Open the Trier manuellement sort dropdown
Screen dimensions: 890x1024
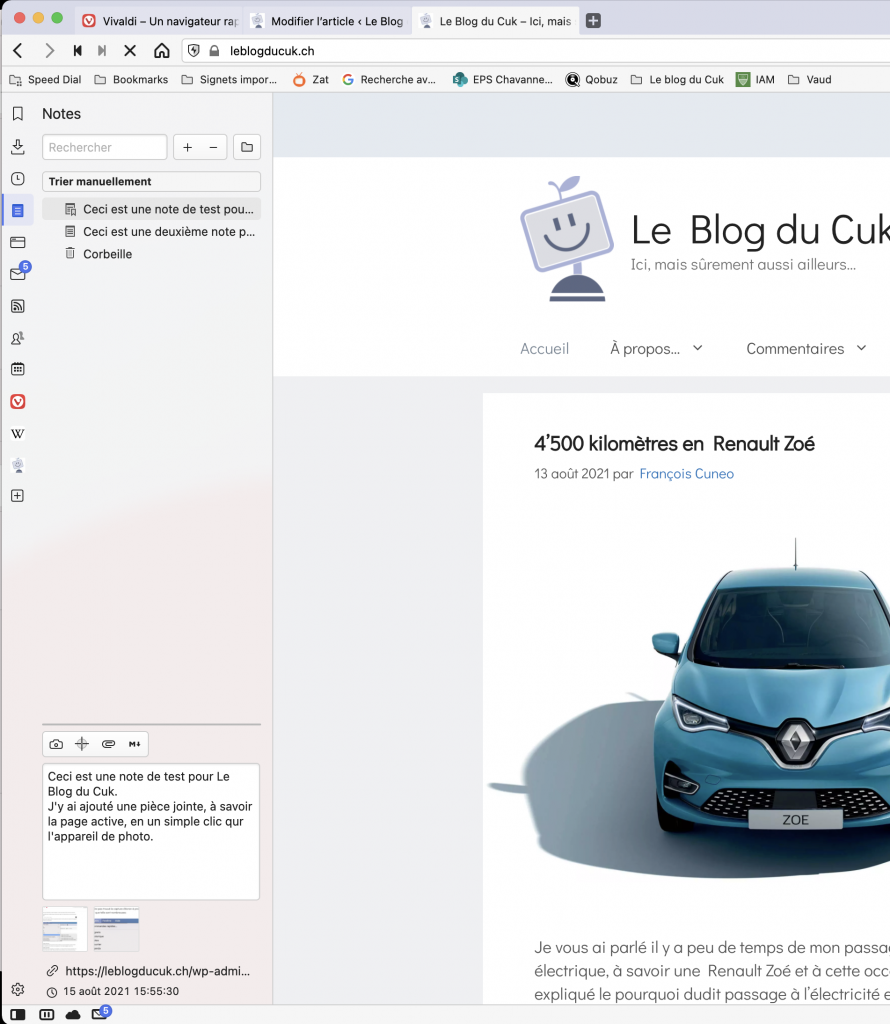point(151,182)
